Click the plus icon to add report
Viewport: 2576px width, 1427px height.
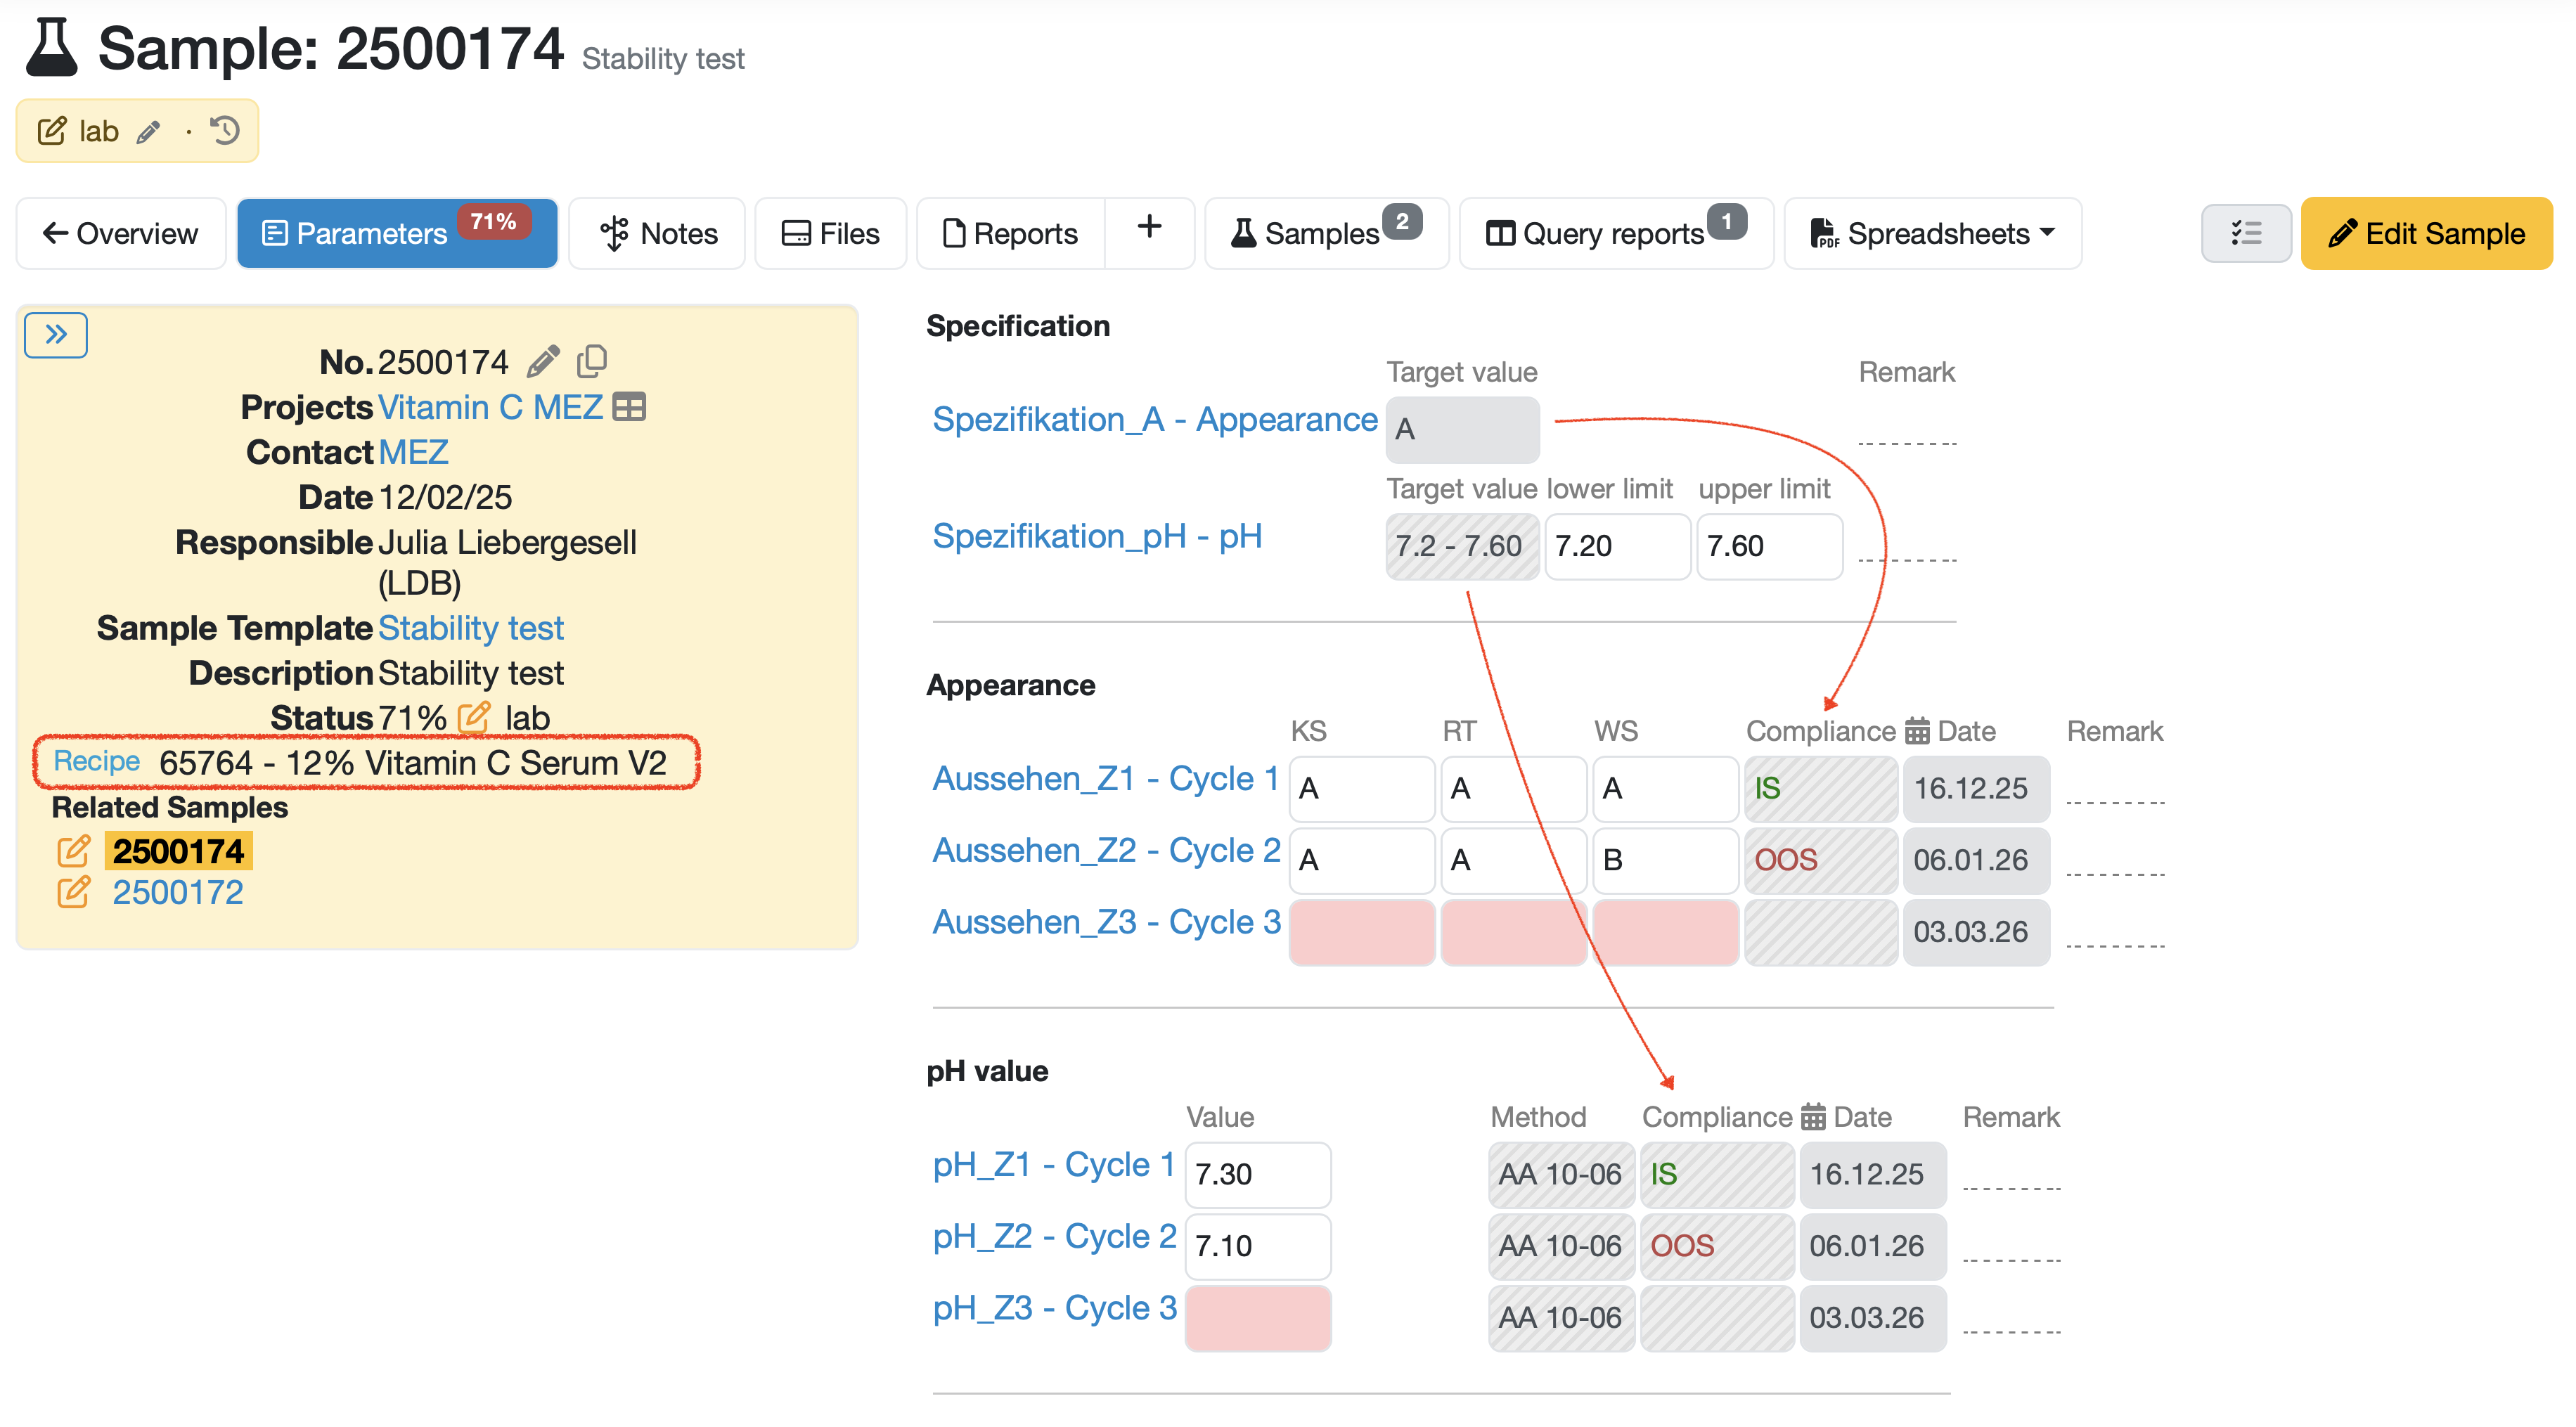tap(1149, 228)
